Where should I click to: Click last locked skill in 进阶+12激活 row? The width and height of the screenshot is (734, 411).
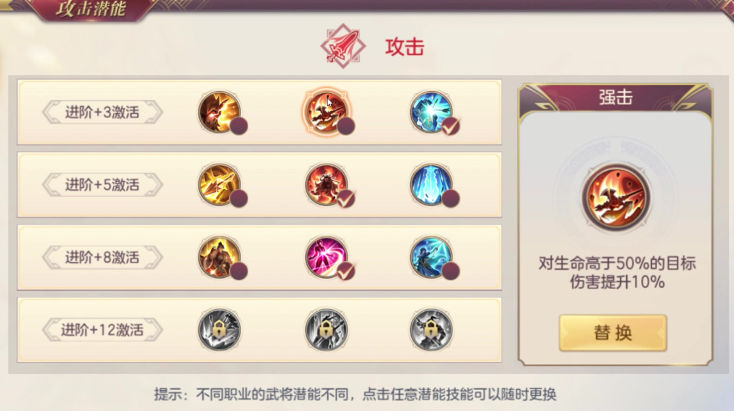tap(431, 330)
